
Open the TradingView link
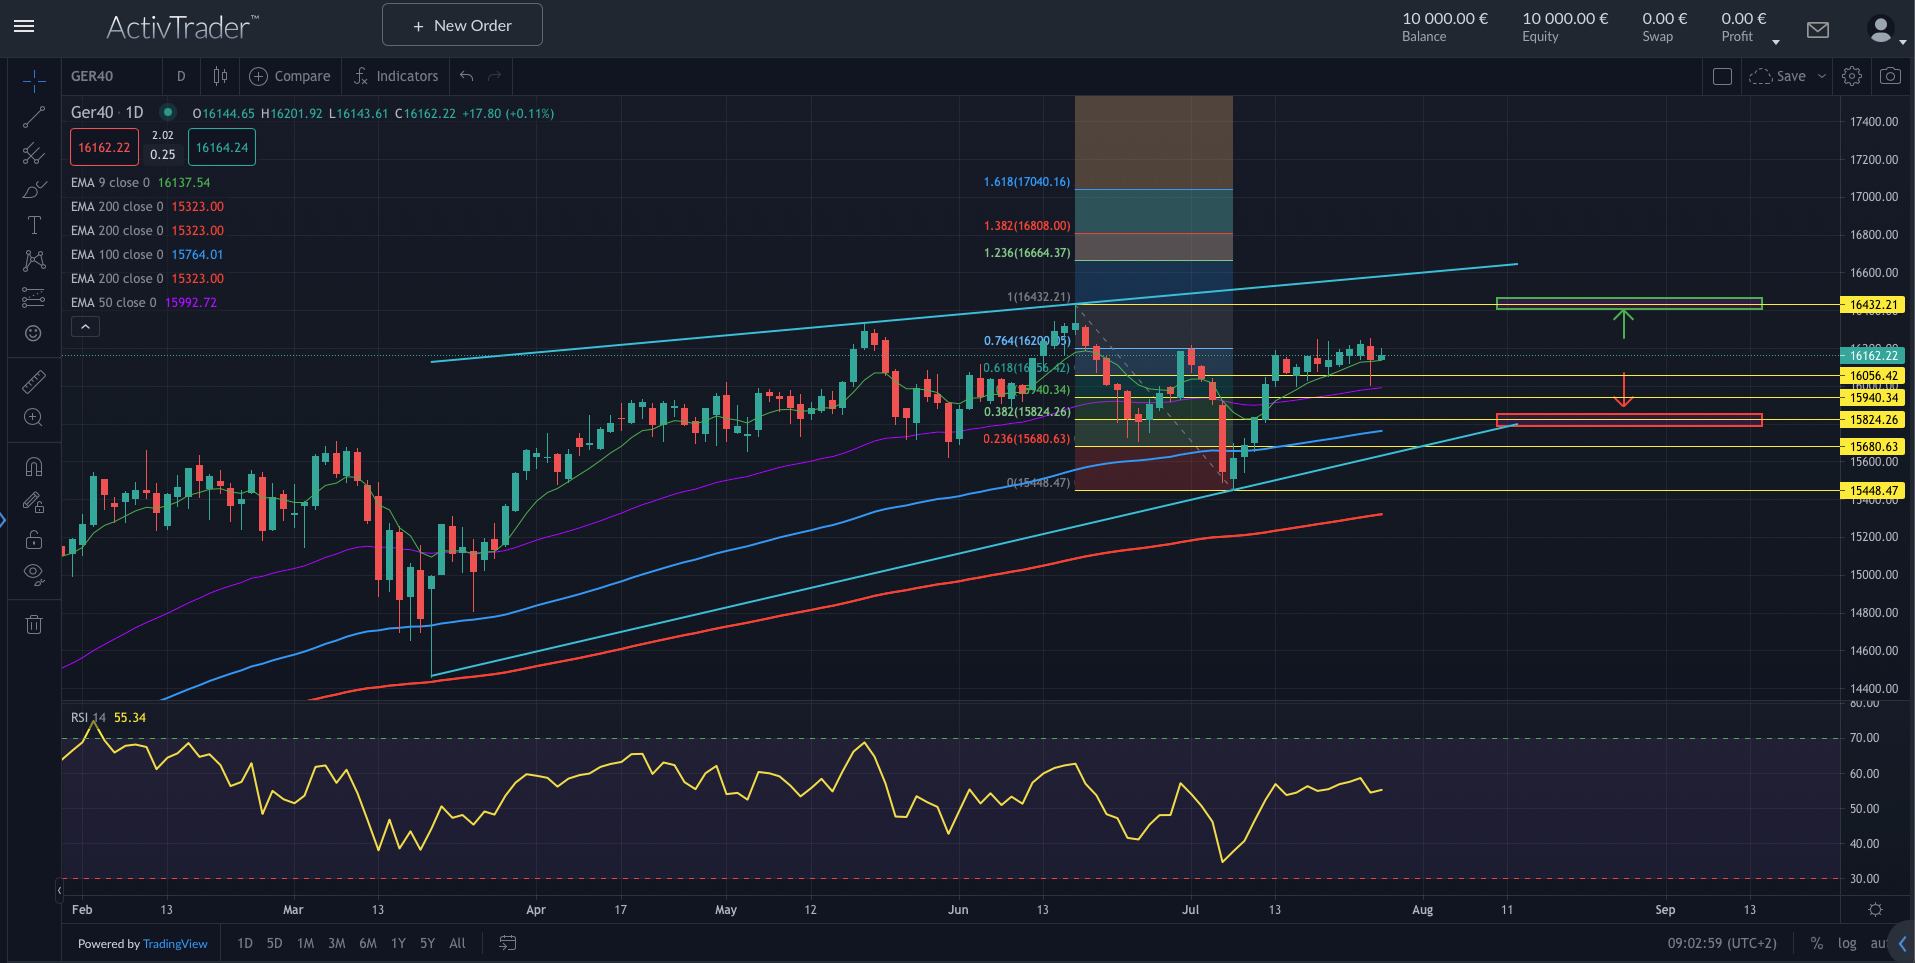pyautogui.click(x=175, y=944)
